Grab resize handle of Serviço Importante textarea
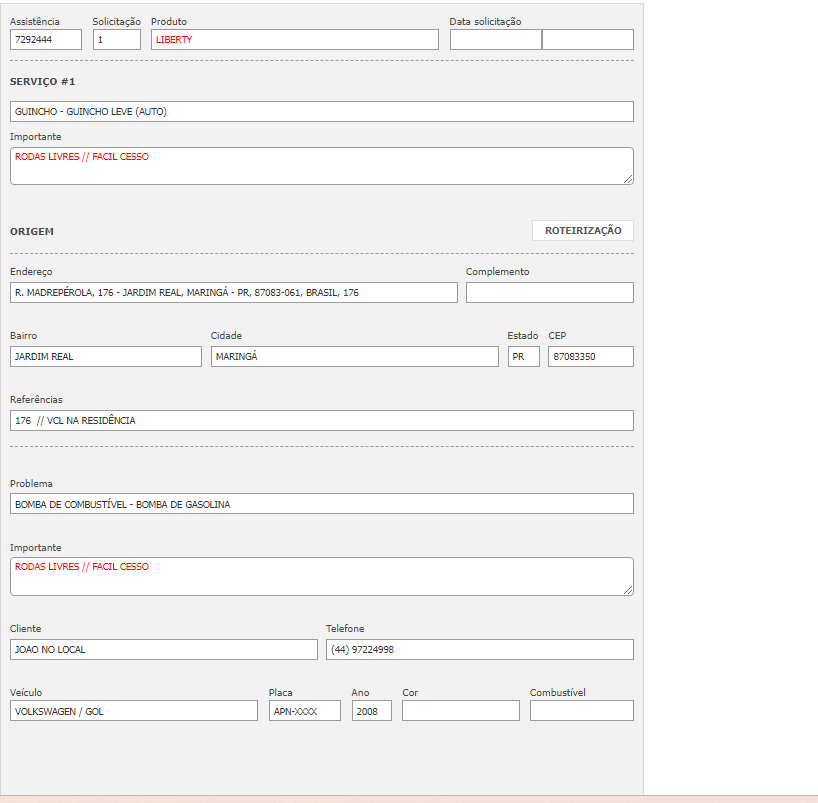 [628, 179]
